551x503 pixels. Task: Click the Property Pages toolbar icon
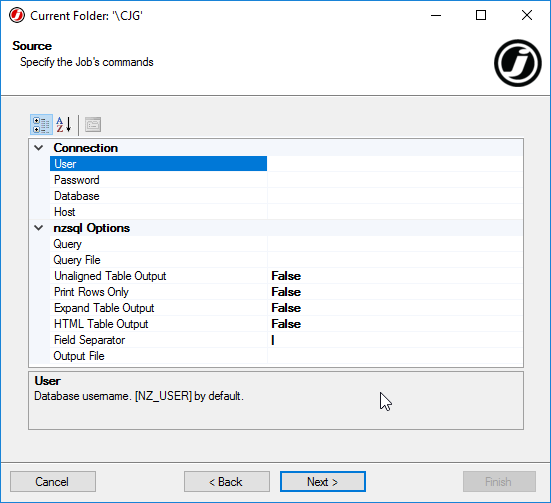(x=93, y=125)
